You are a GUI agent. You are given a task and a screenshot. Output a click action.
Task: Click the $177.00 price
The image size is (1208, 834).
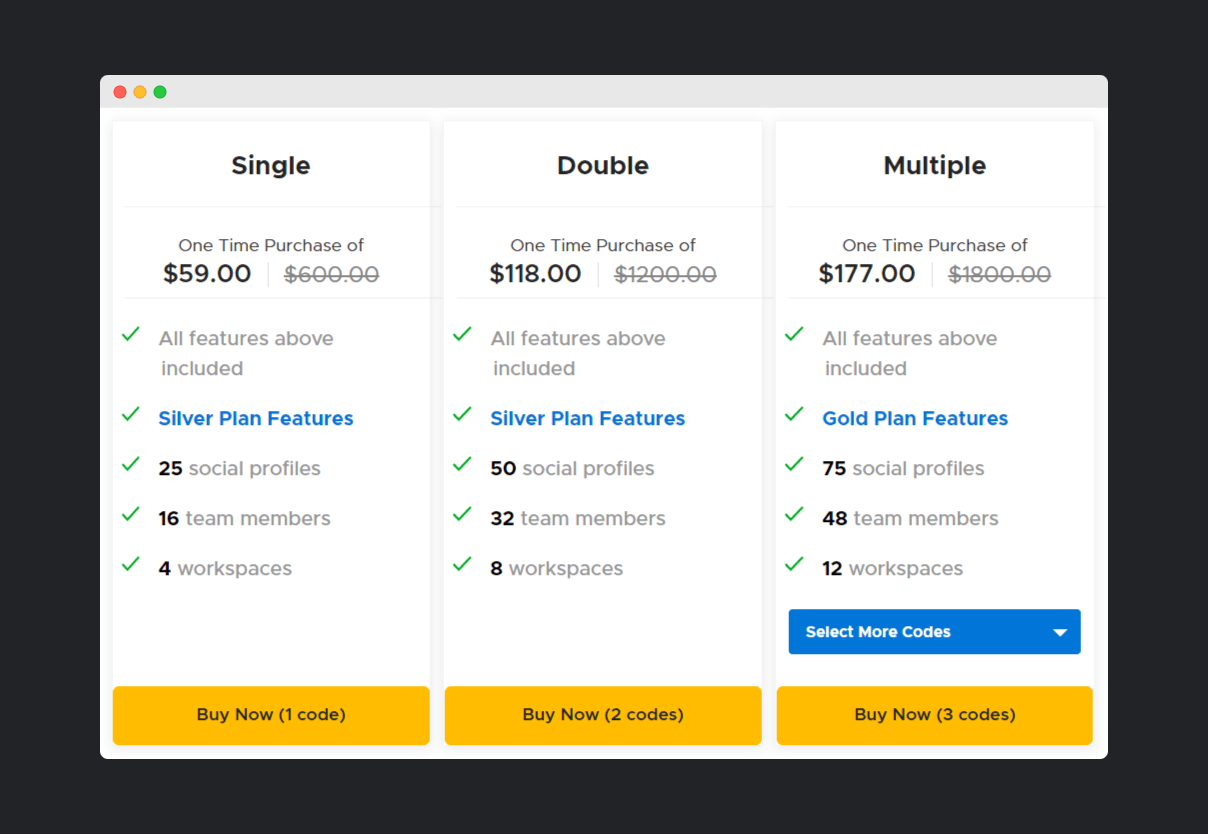tap(867, 274)
